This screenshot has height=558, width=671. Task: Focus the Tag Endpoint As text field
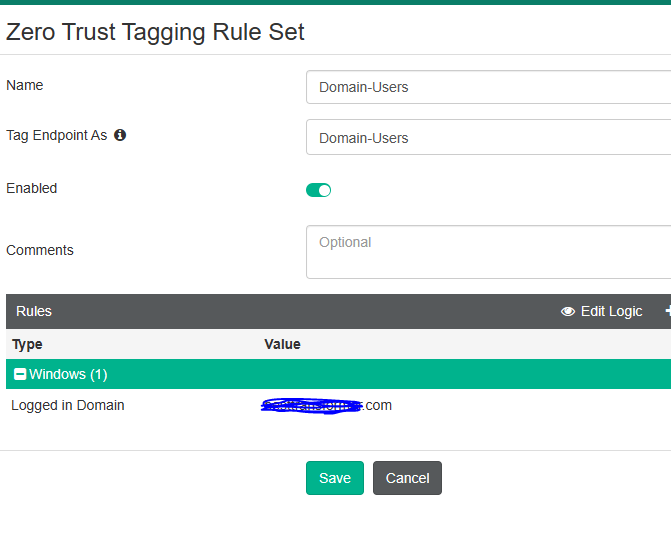[488, 138]
